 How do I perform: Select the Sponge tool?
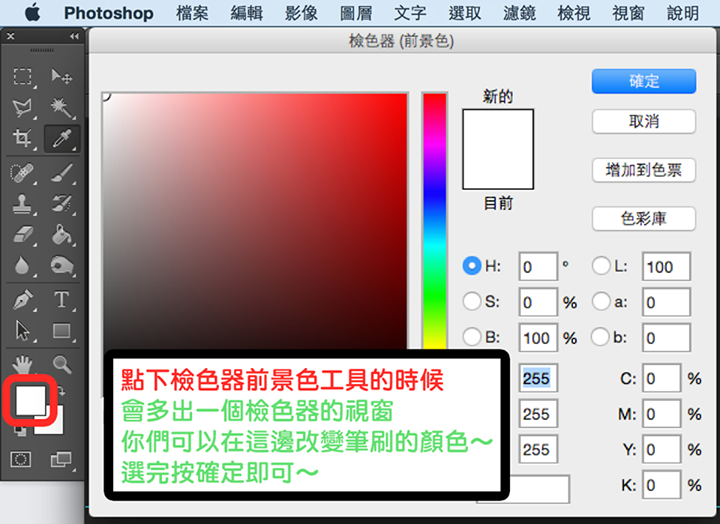pyautogui.click(x=62, y=265)
